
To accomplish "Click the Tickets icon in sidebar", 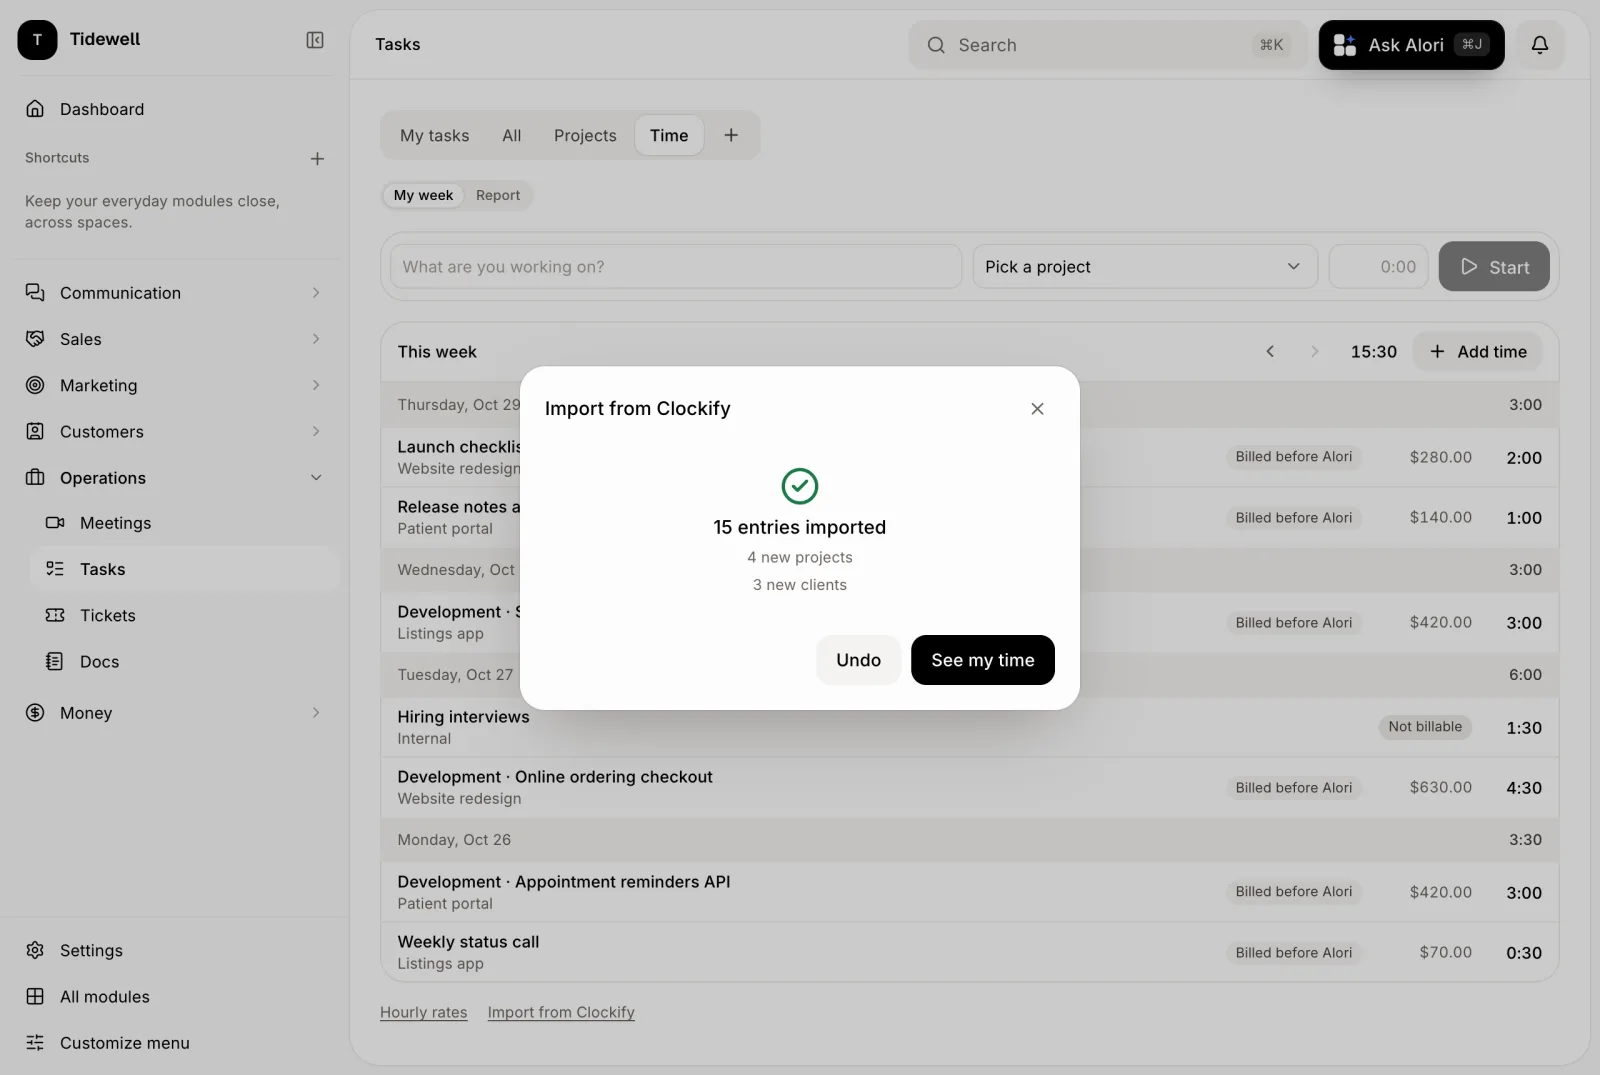I will click(x=55, y=615).
